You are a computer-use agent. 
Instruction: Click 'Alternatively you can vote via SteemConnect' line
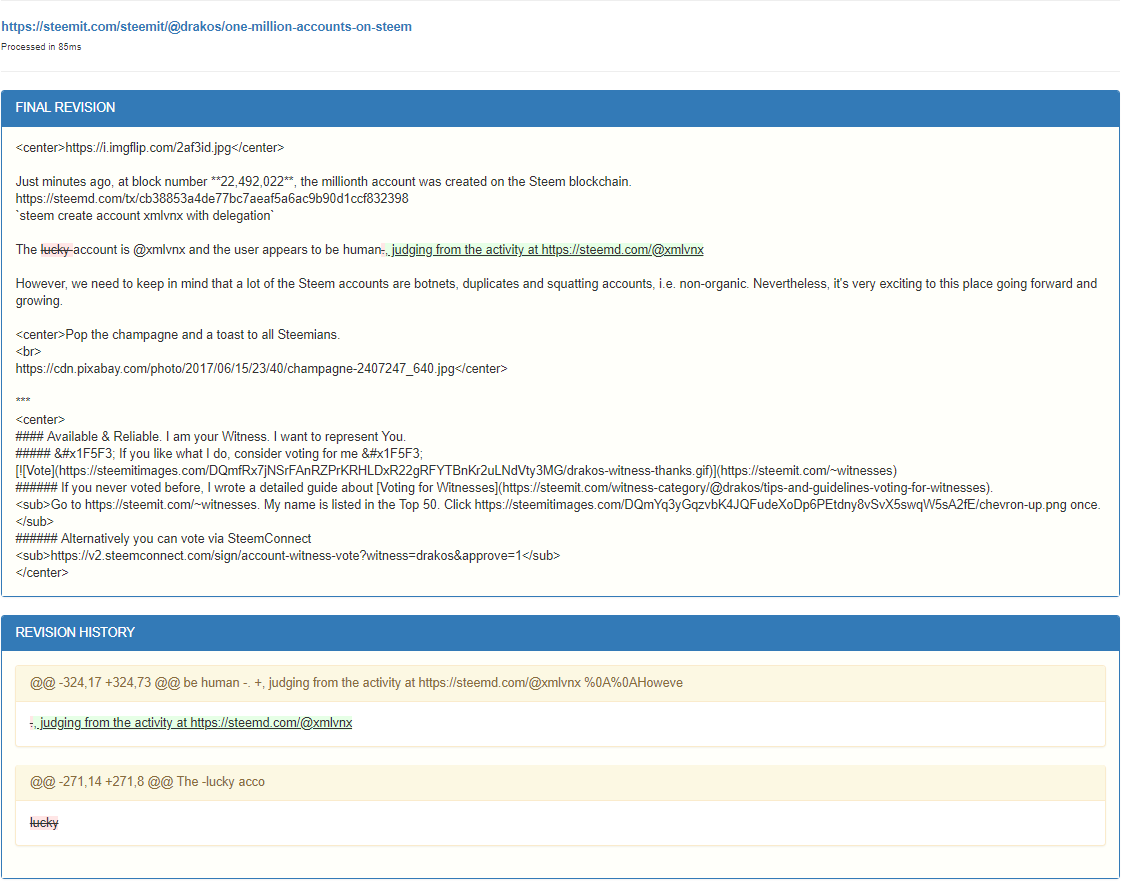[x=164, y=538]
